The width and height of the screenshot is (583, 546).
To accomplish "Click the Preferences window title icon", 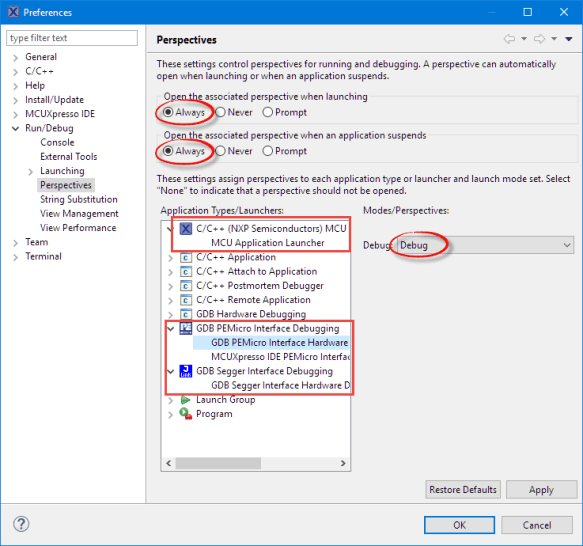I will coord(13,12).
